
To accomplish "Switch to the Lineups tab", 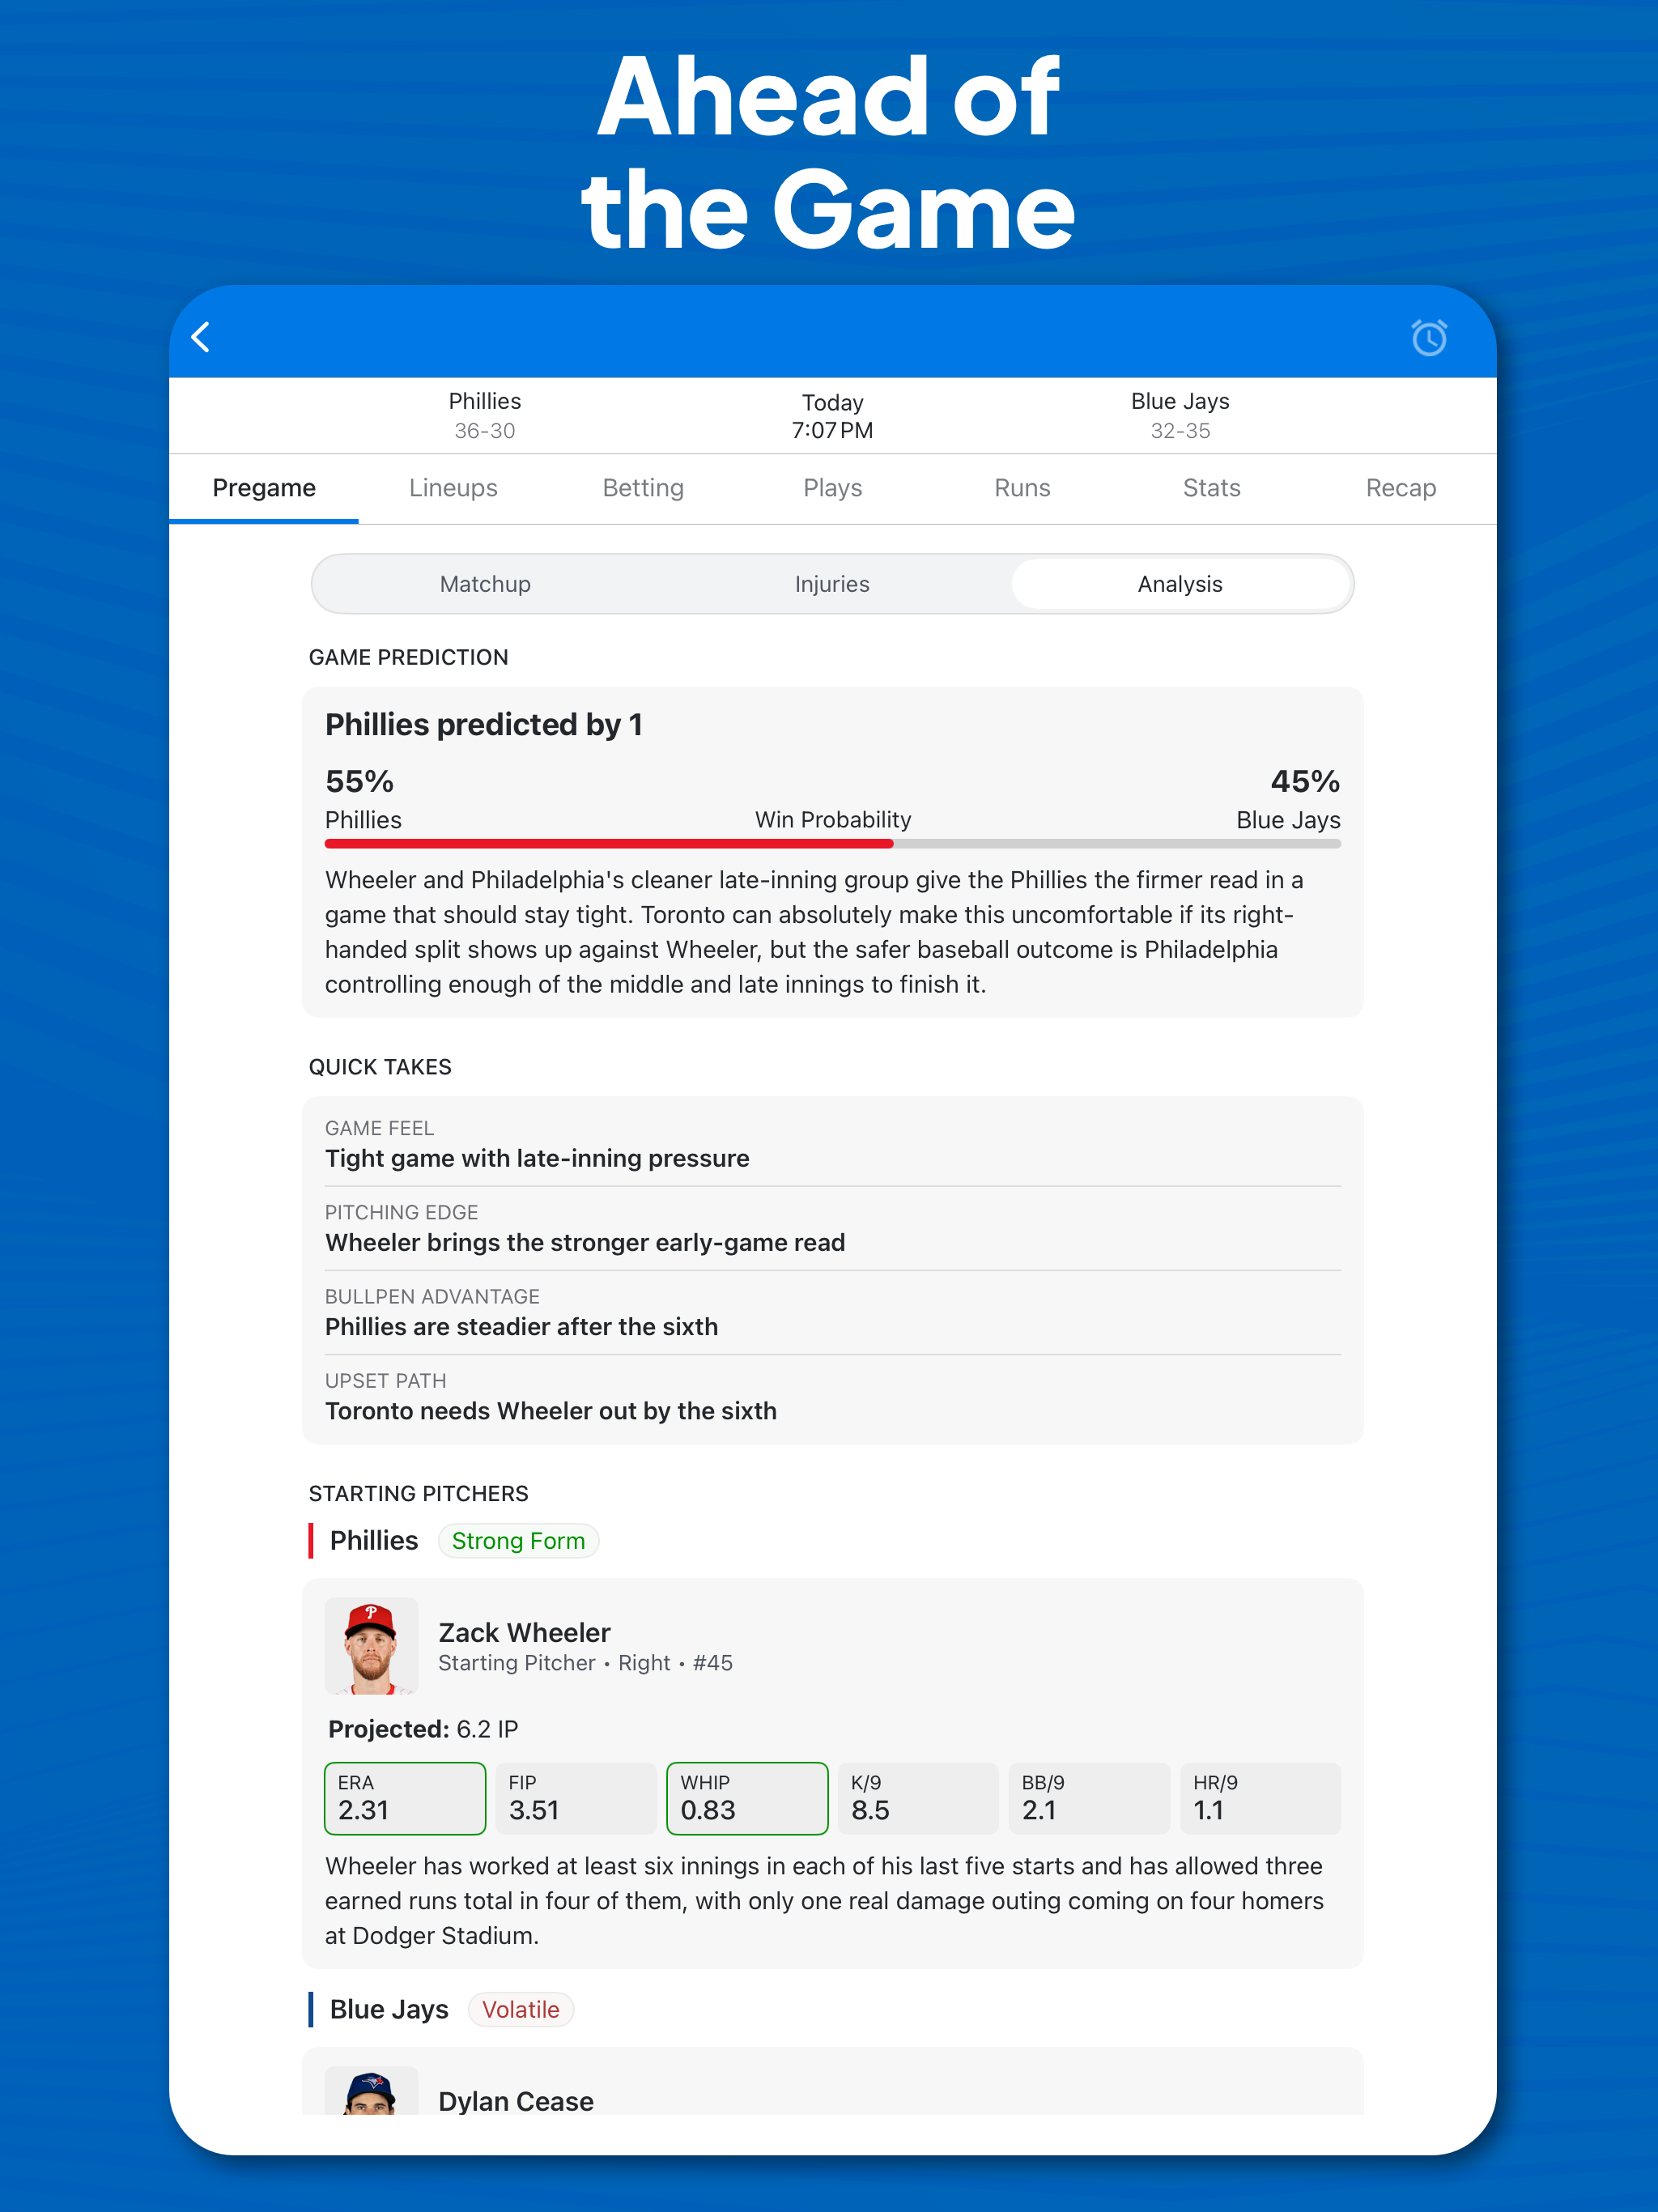I will point(453,488).
